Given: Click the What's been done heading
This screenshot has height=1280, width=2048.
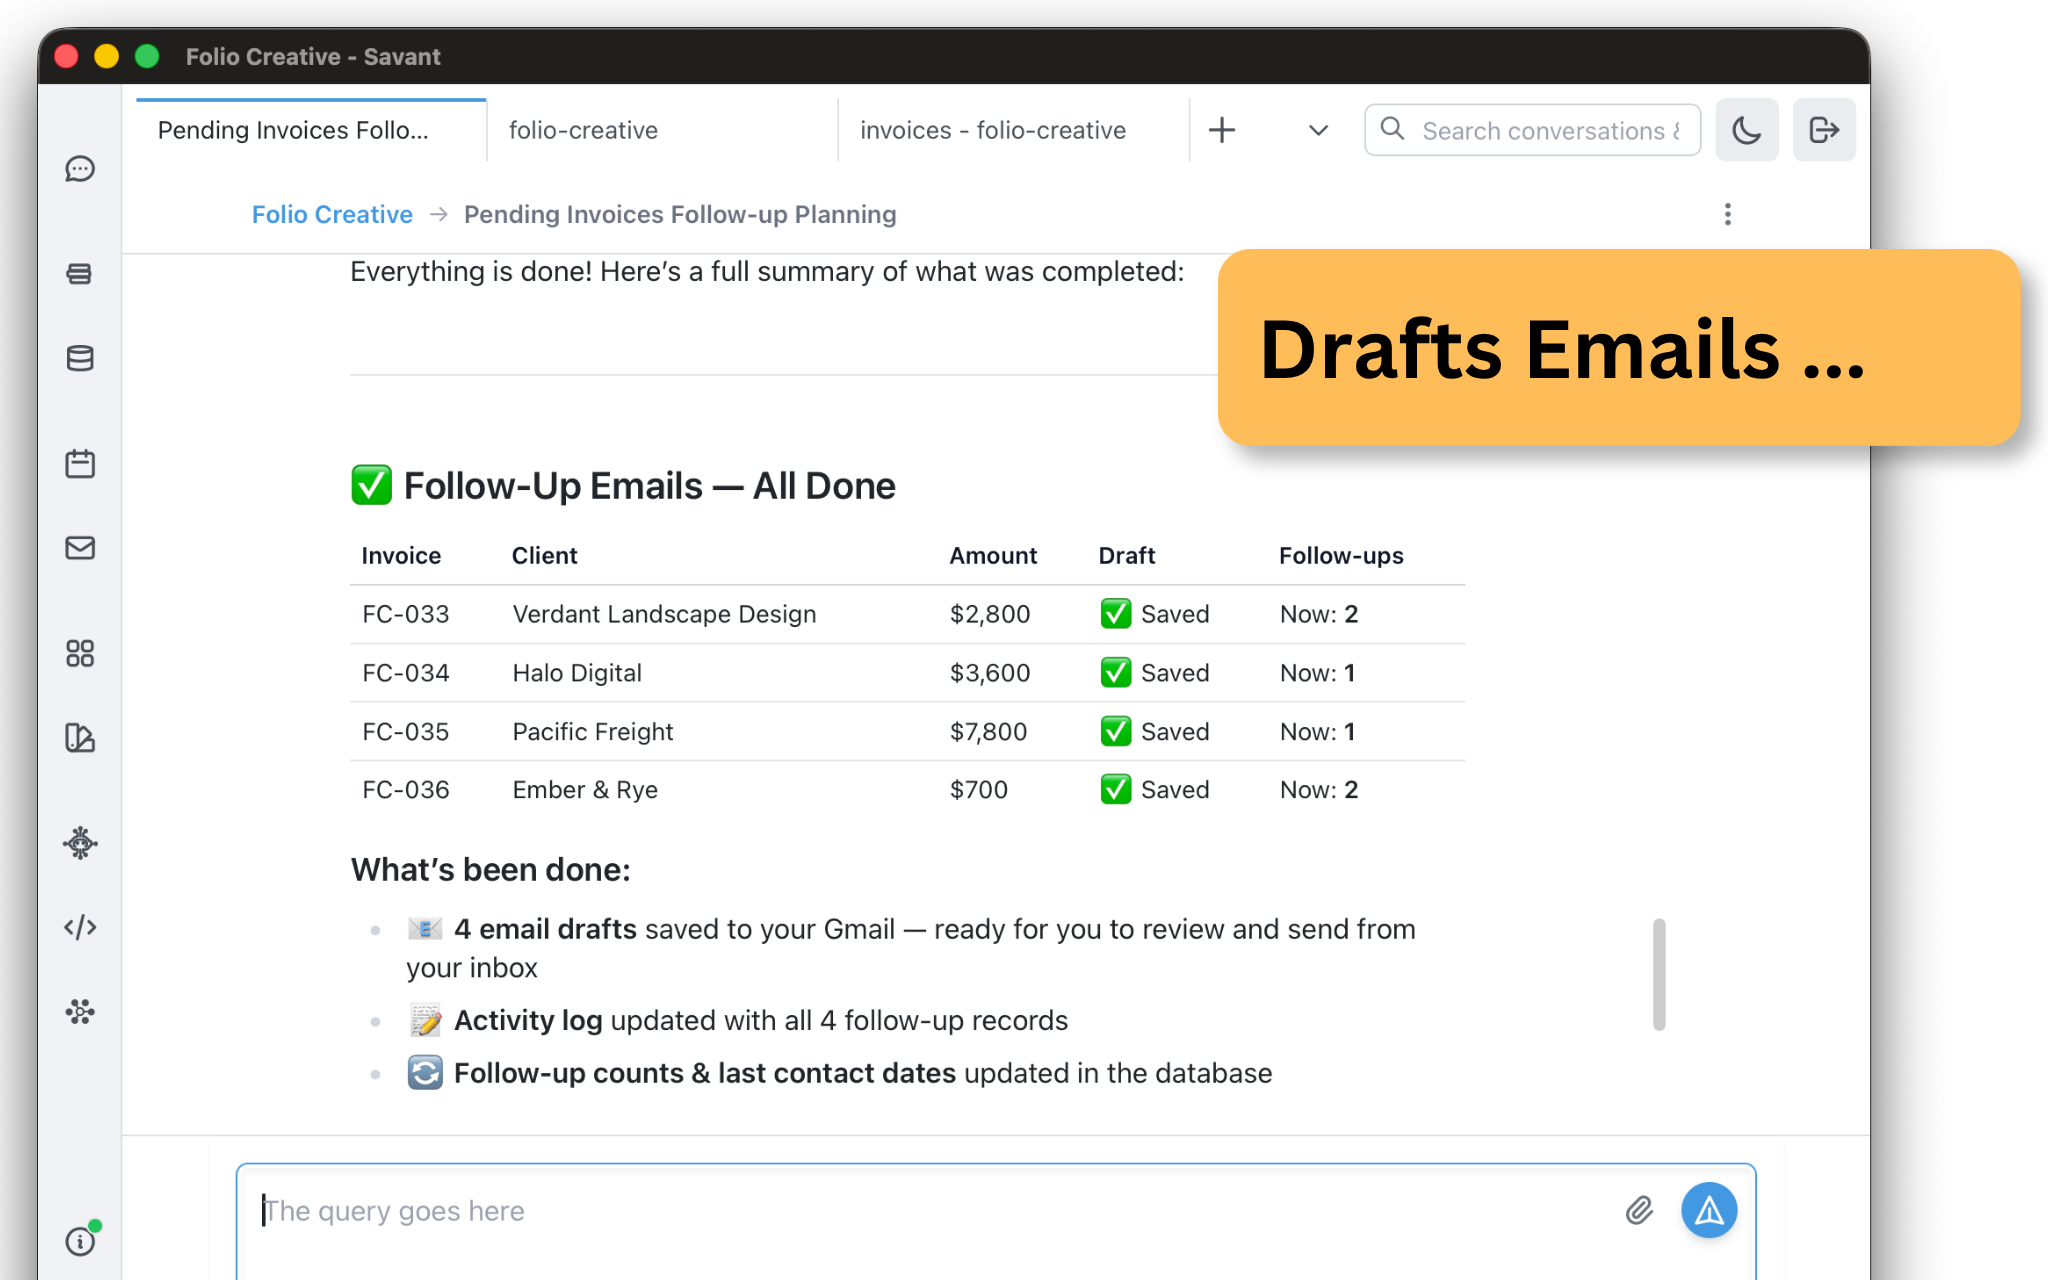Looking at the screenshot, I should point(491,870).
